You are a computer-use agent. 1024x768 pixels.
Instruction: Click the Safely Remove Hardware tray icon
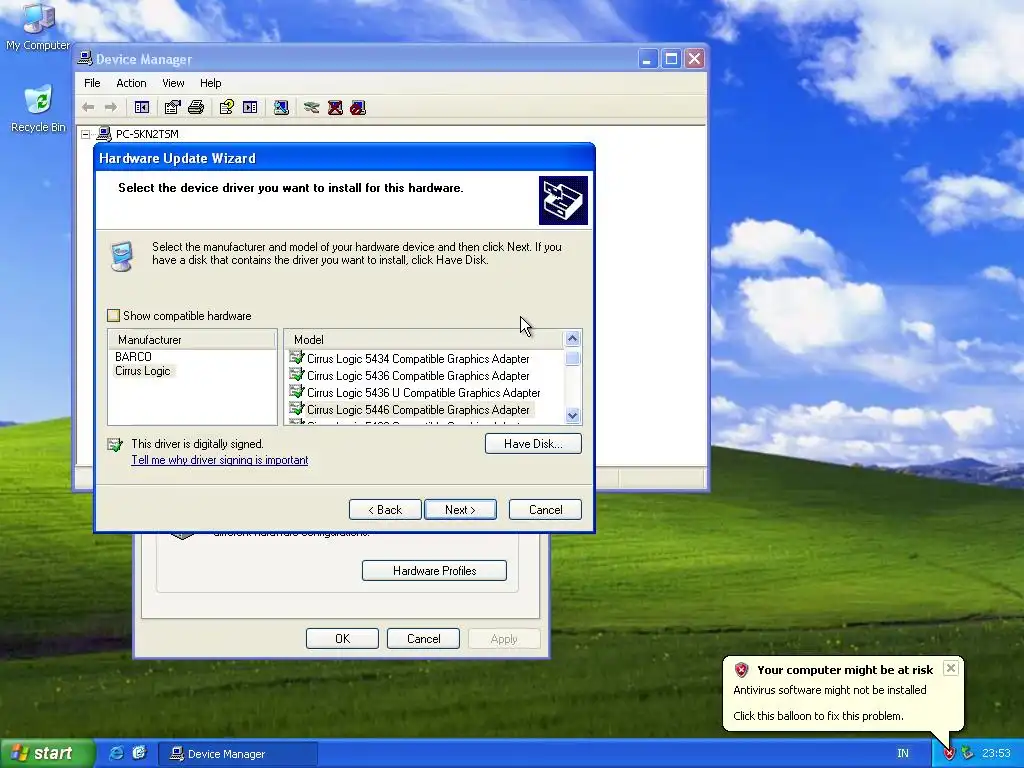[x=967, y=754]
